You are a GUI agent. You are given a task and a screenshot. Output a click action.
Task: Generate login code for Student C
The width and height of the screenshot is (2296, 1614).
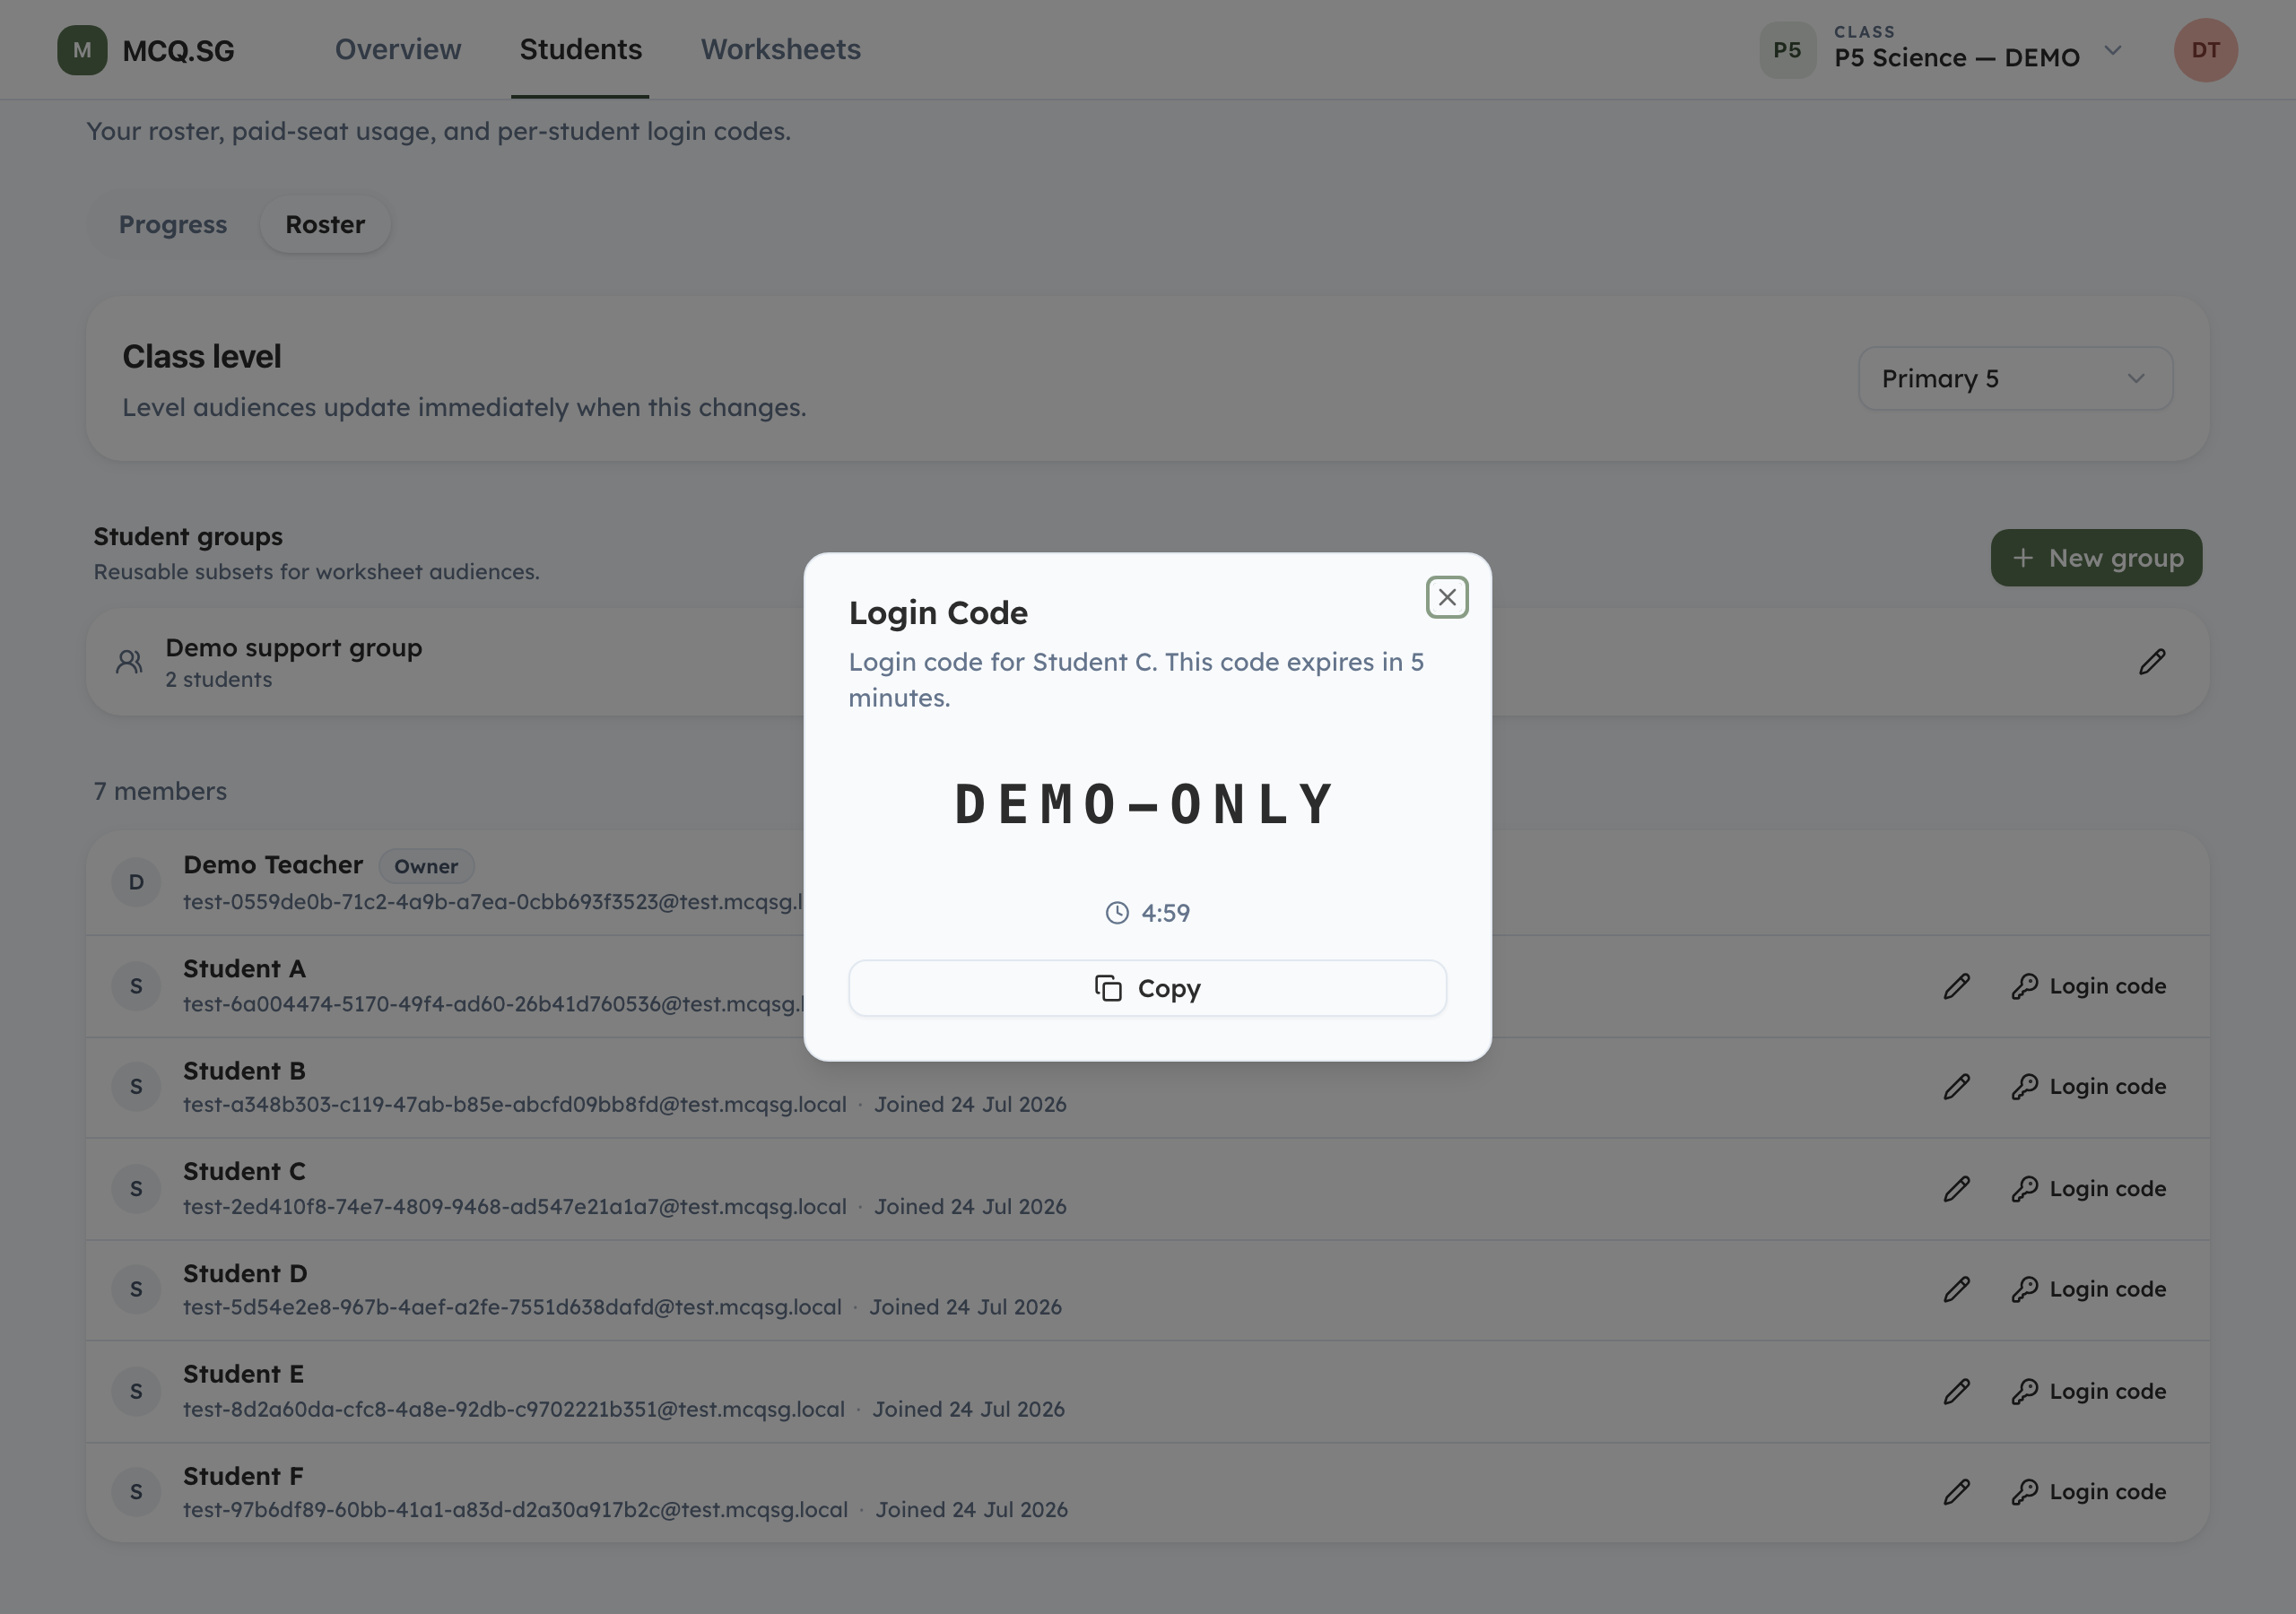tap(2088, 1189)
